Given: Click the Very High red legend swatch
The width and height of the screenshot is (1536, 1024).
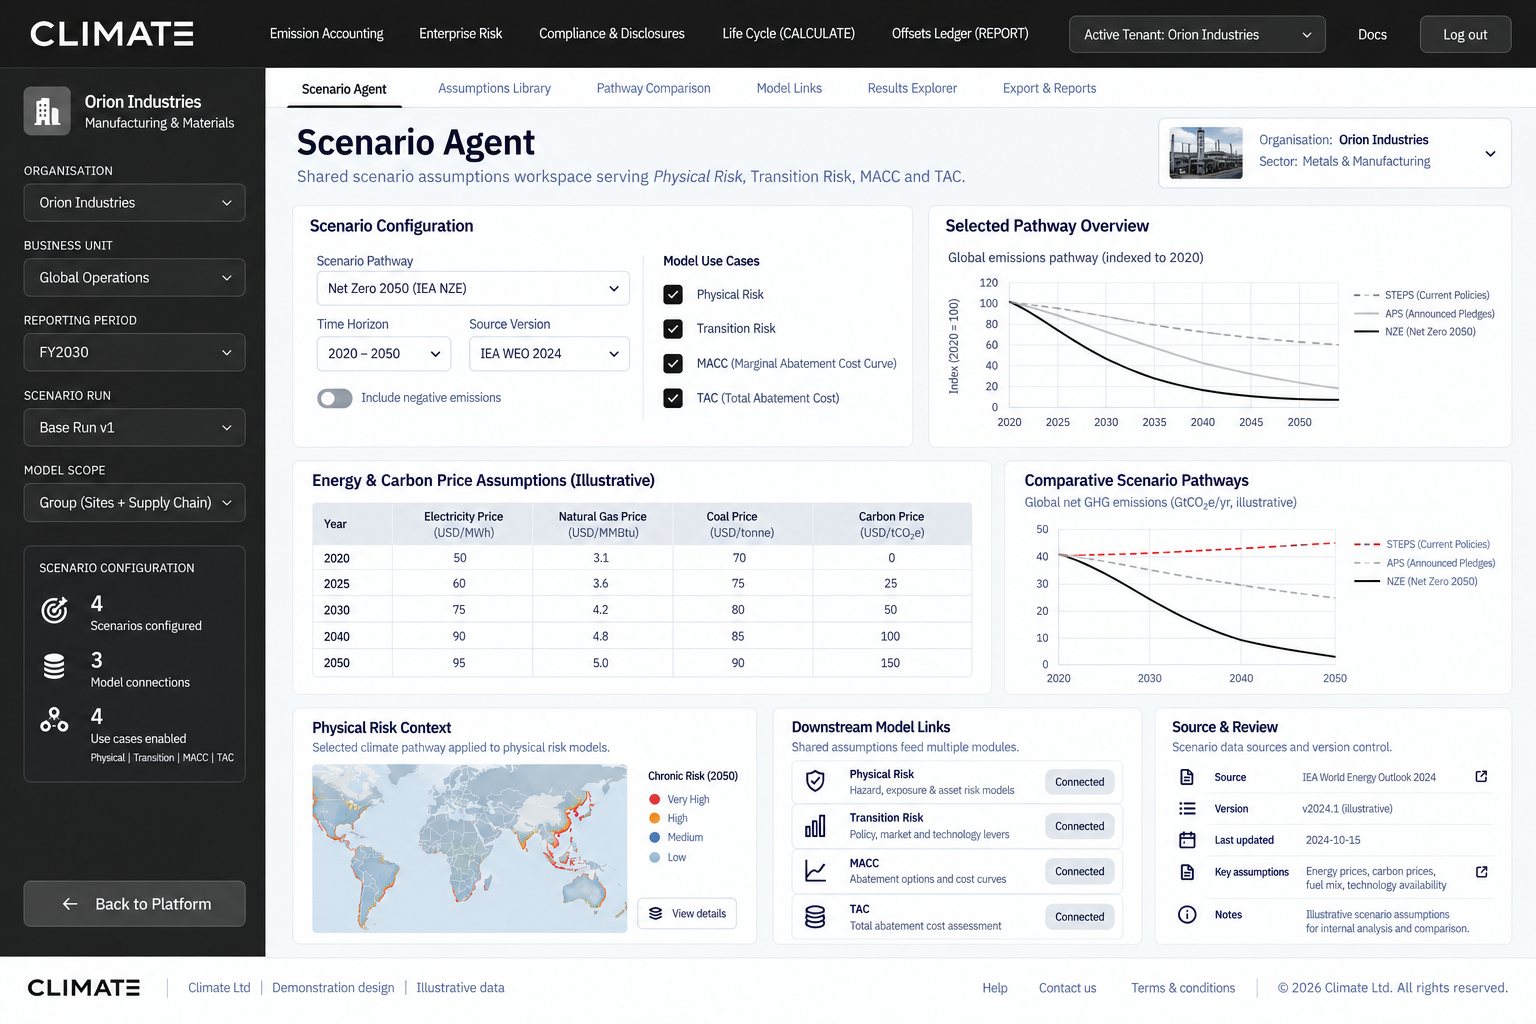Looking at the screenshot, I should tap(655, 799).
